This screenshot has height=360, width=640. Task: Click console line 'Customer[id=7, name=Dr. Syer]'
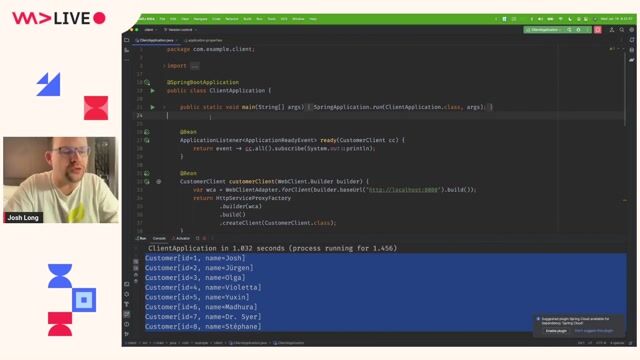click(203, 317)
